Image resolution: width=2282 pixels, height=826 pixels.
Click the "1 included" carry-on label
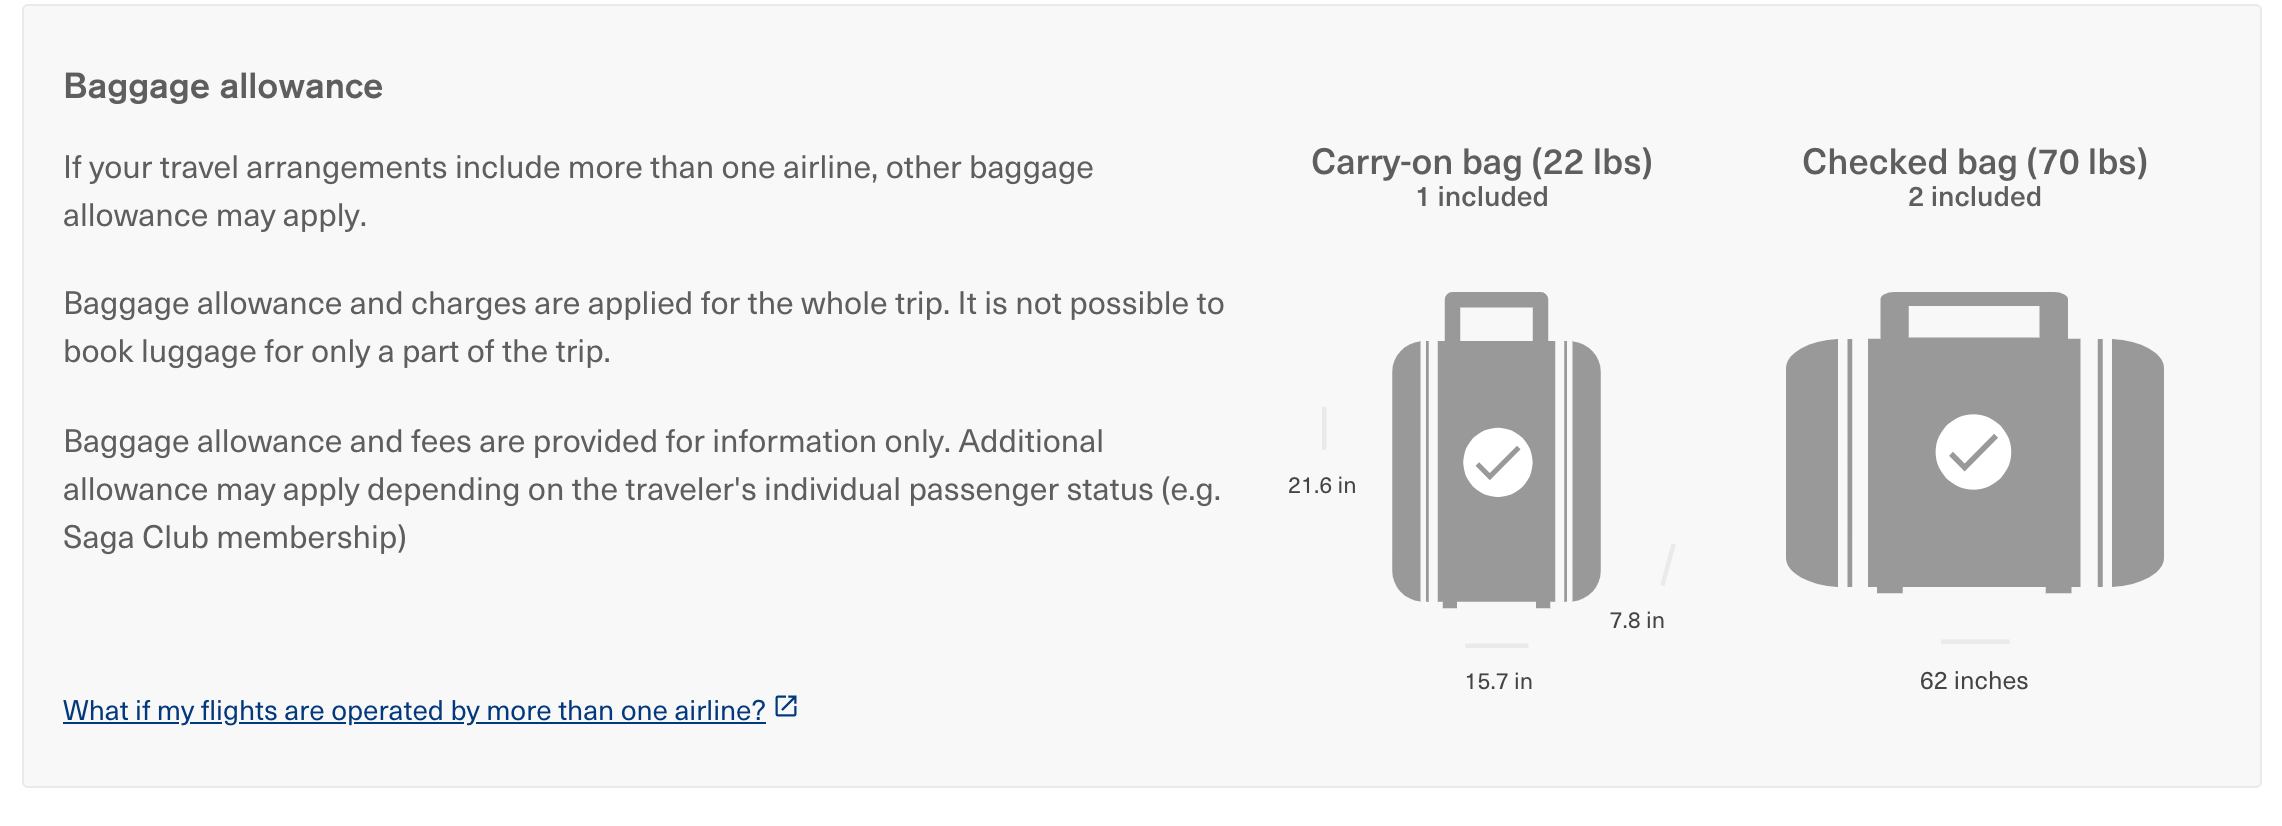(1481, 197)
